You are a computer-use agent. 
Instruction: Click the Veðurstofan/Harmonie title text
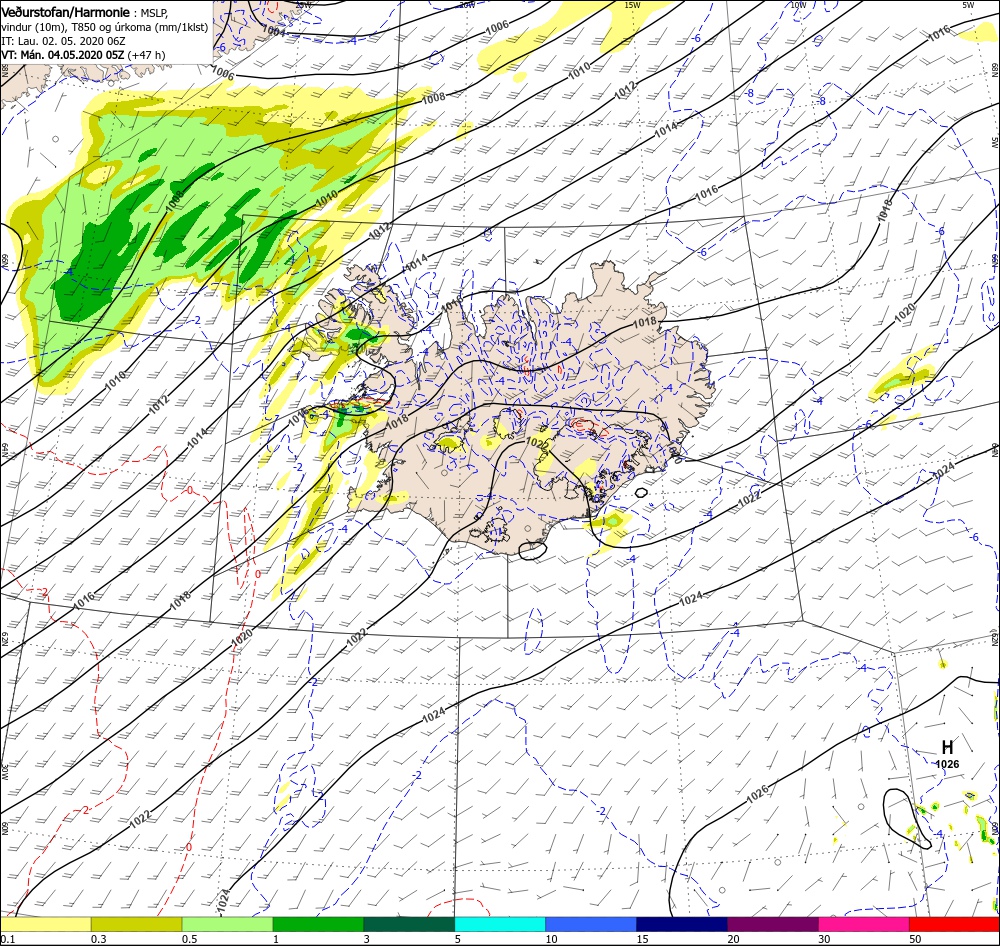click(65, 12)
